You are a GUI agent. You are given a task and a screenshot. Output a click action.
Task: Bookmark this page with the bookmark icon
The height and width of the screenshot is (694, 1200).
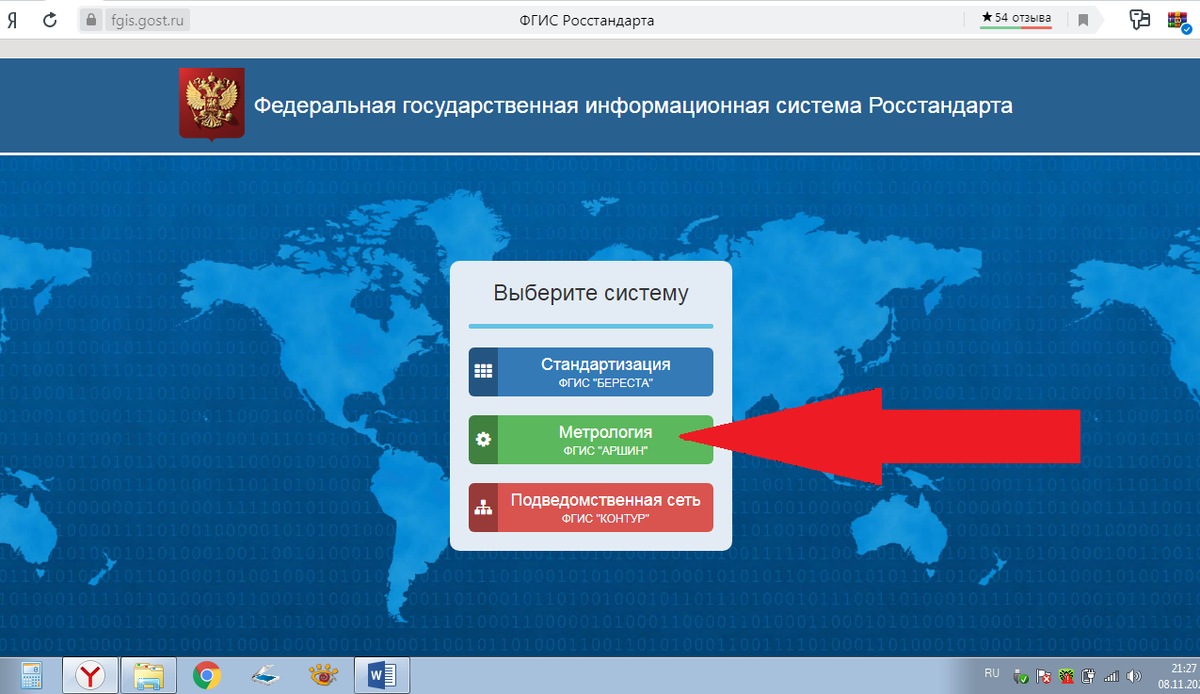1083,20
